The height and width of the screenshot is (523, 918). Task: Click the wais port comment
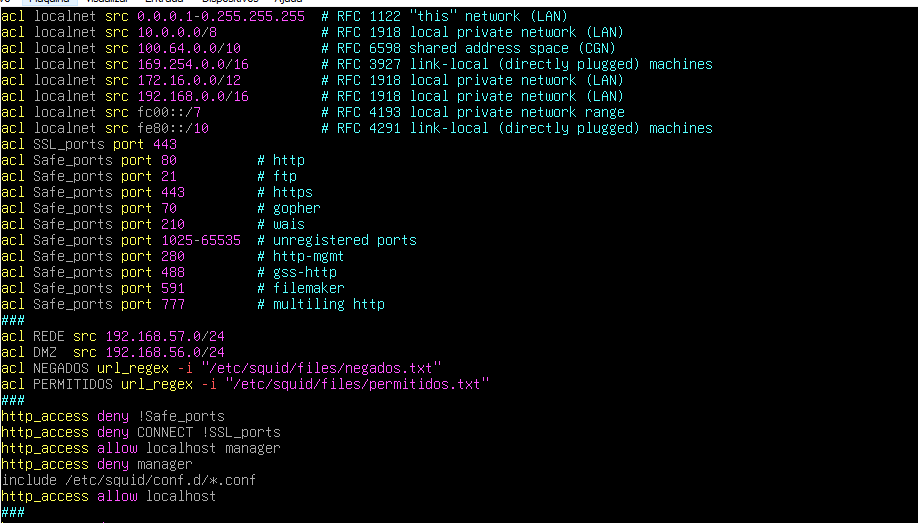tap(288, 224)
